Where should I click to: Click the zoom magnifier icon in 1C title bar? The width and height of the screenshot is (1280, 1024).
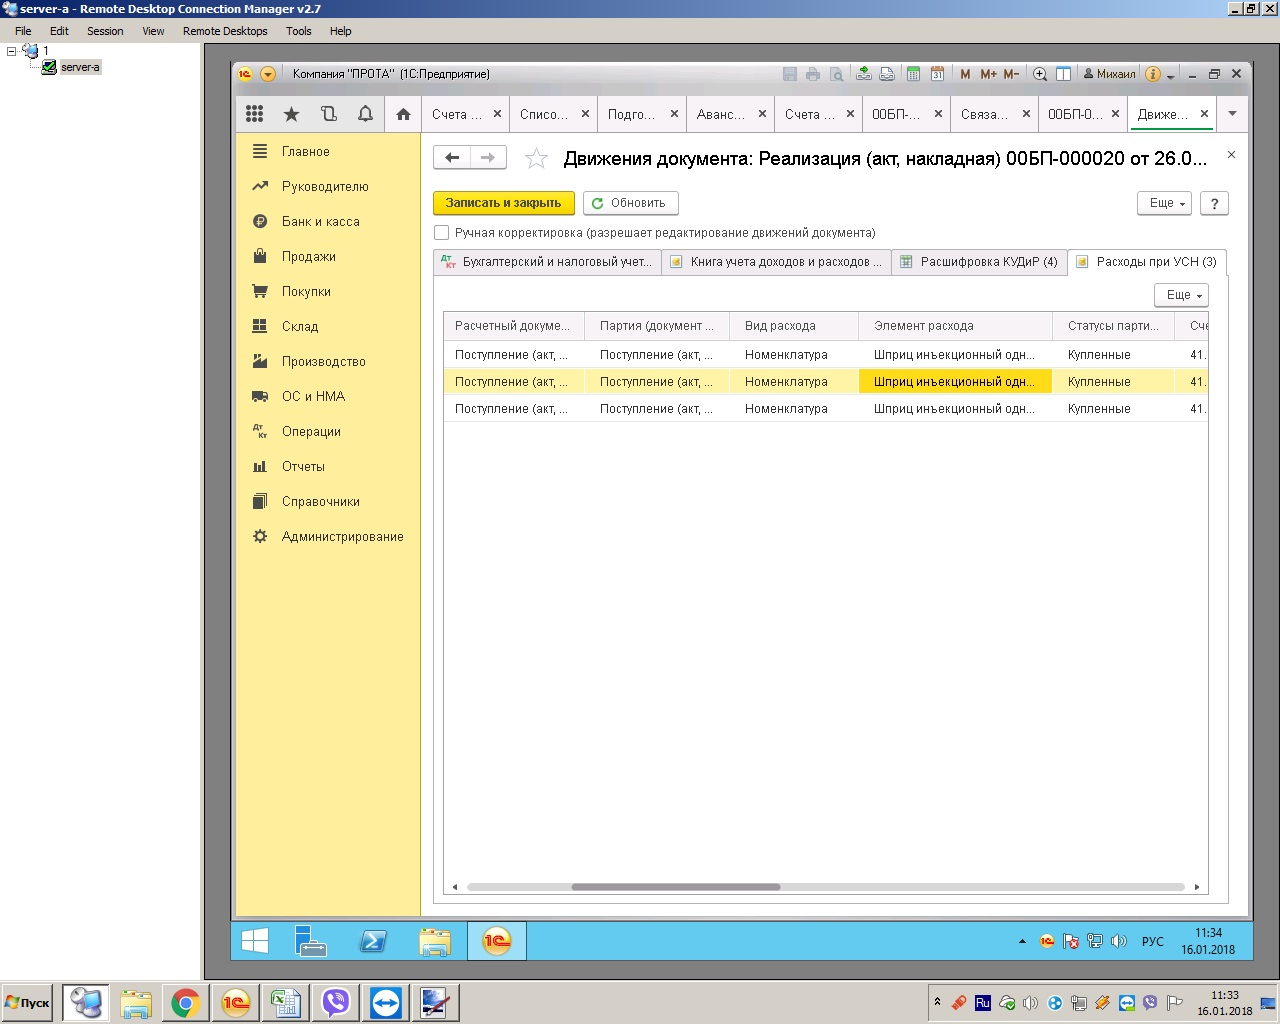pos(1040,74)
